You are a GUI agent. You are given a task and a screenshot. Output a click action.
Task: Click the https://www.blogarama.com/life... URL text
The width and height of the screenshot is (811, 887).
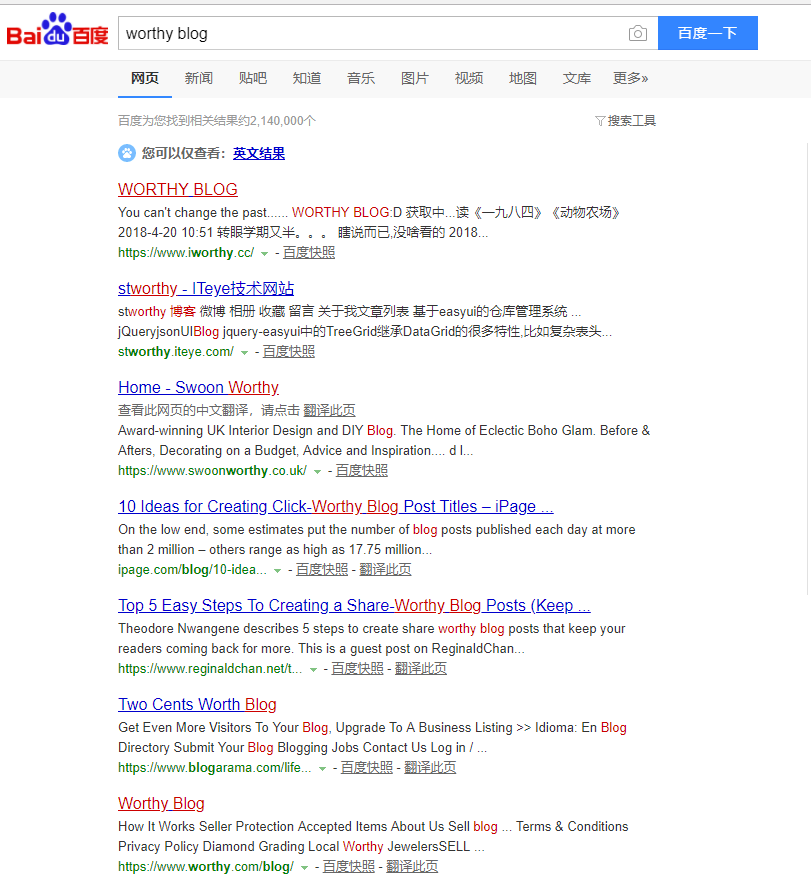pyautogui.click(x=215, y=768)
